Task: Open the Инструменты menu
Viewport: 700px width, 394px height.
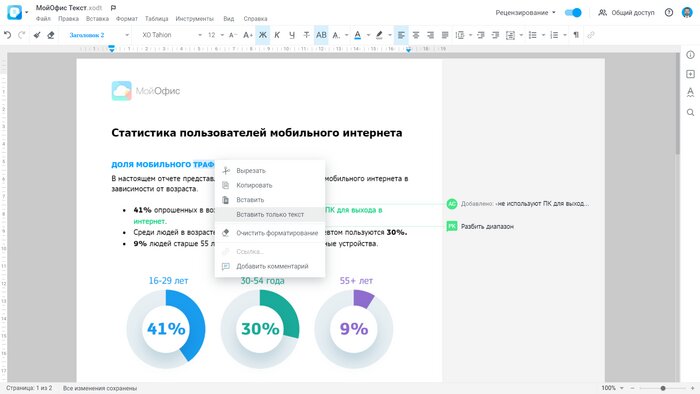Action: [195, 19]
